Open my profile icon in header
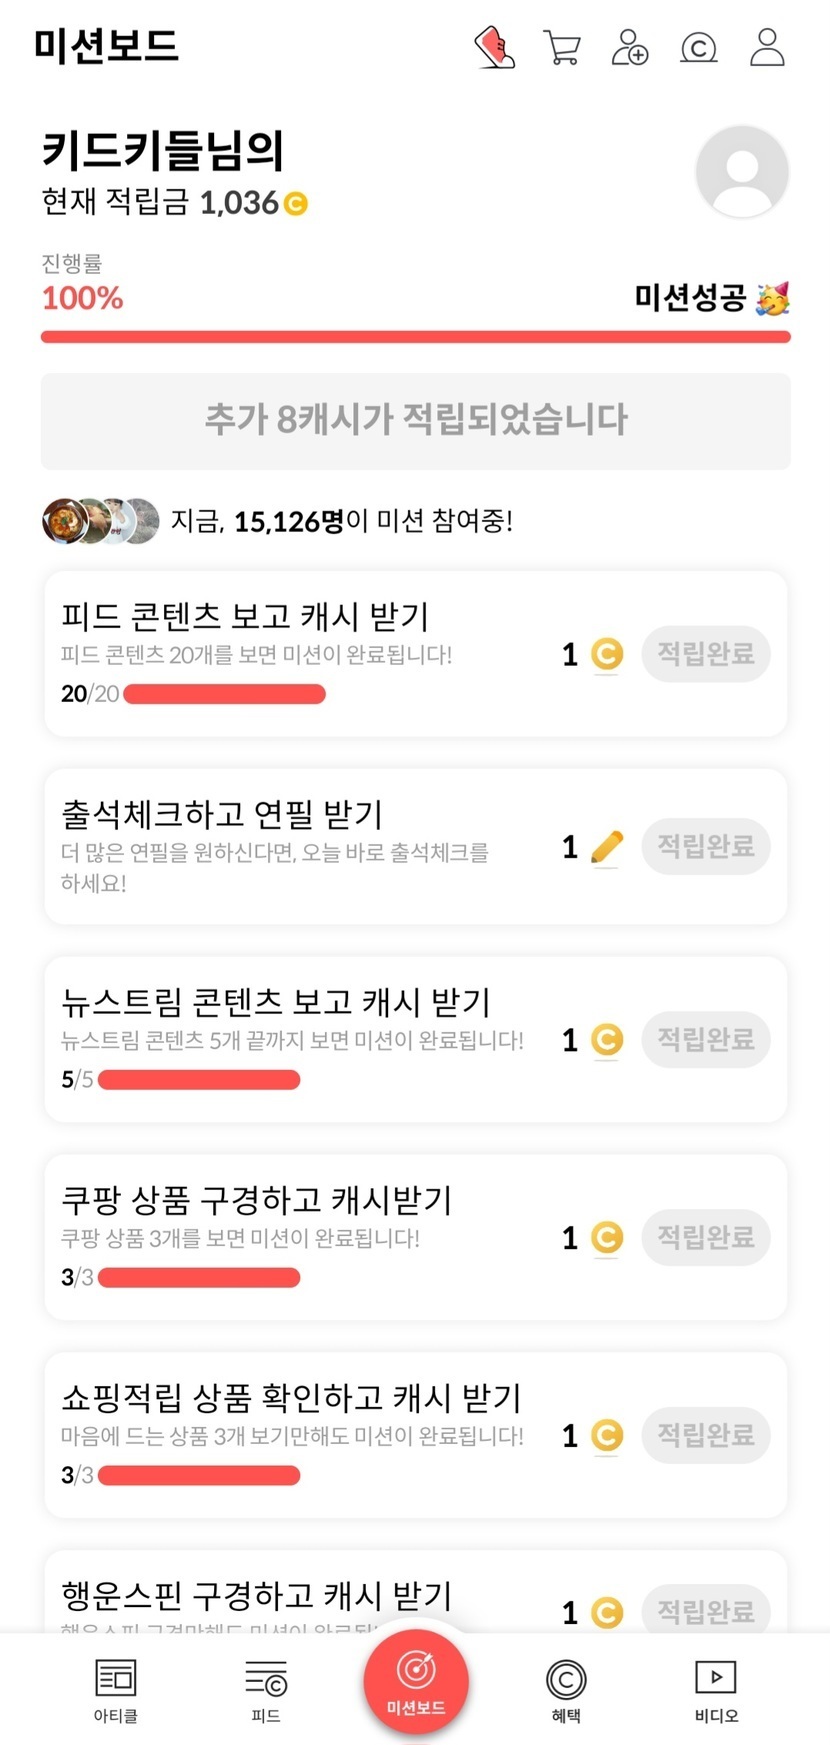830x1745 pixels. coord(767,47)
